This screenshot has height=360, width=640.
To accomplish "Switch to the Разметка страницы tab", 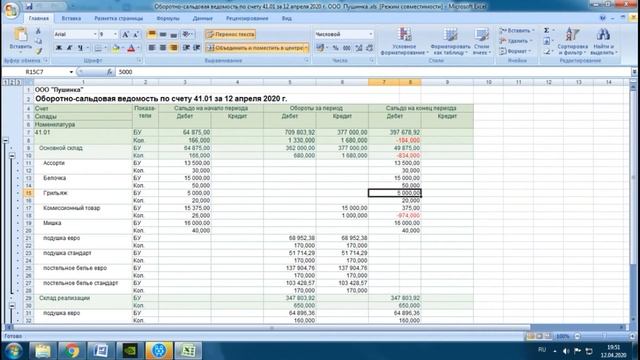I will coord(118,18).
